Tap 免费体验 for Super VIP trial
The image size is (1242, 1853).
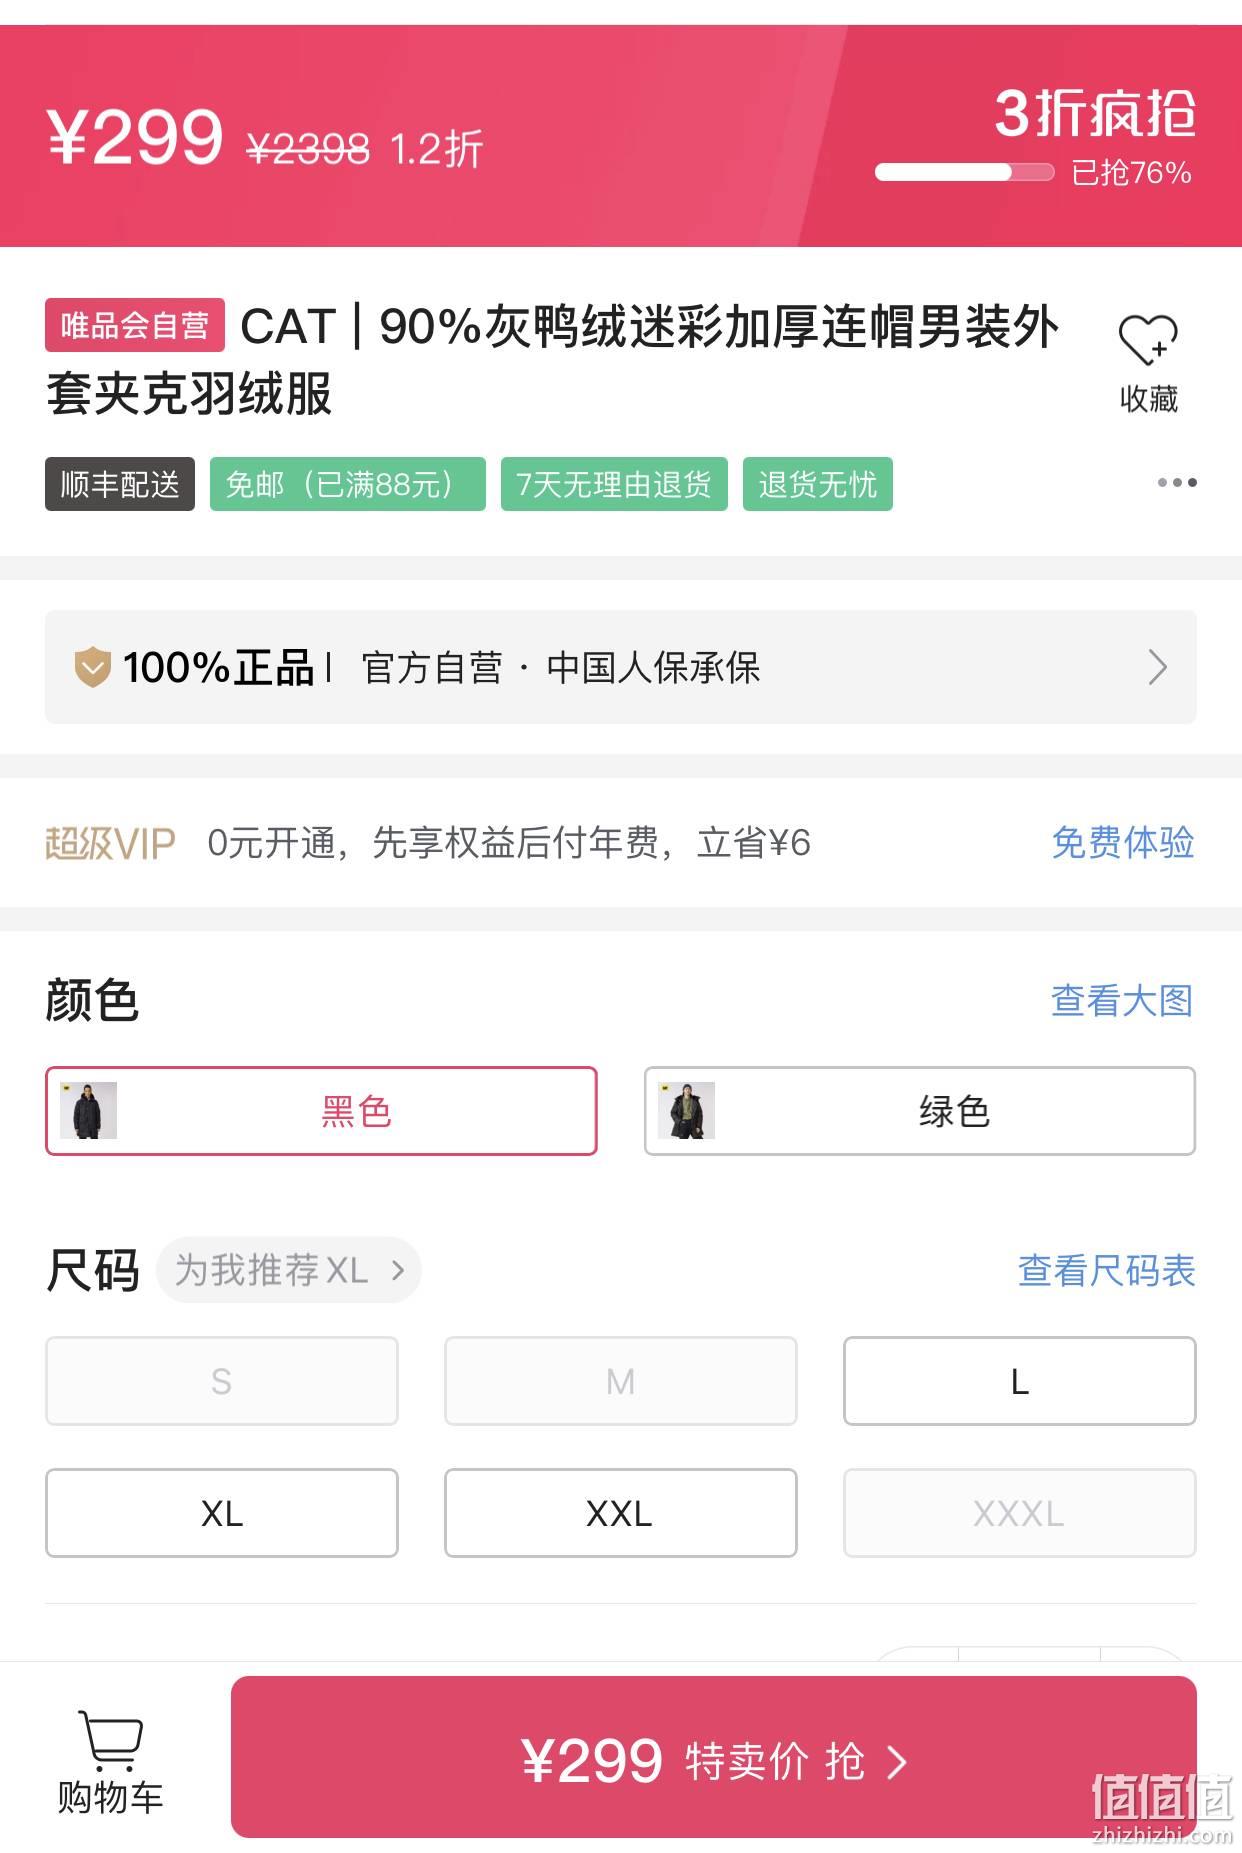[1123, 843]
